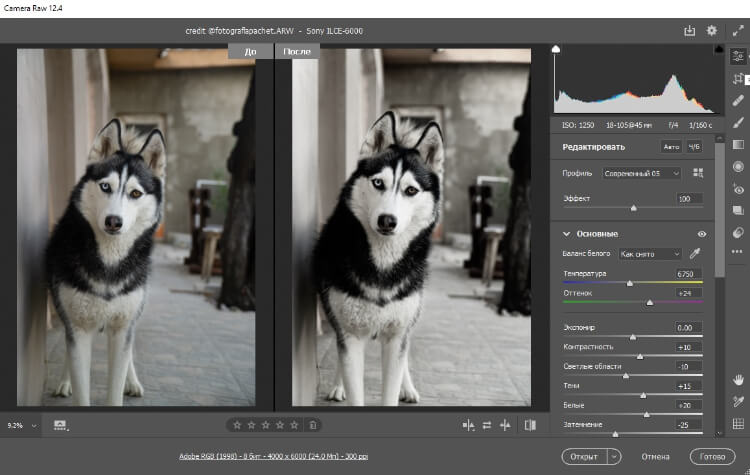Collapse the Основные section
Screen dimensions: 750x475
(566, 234)
